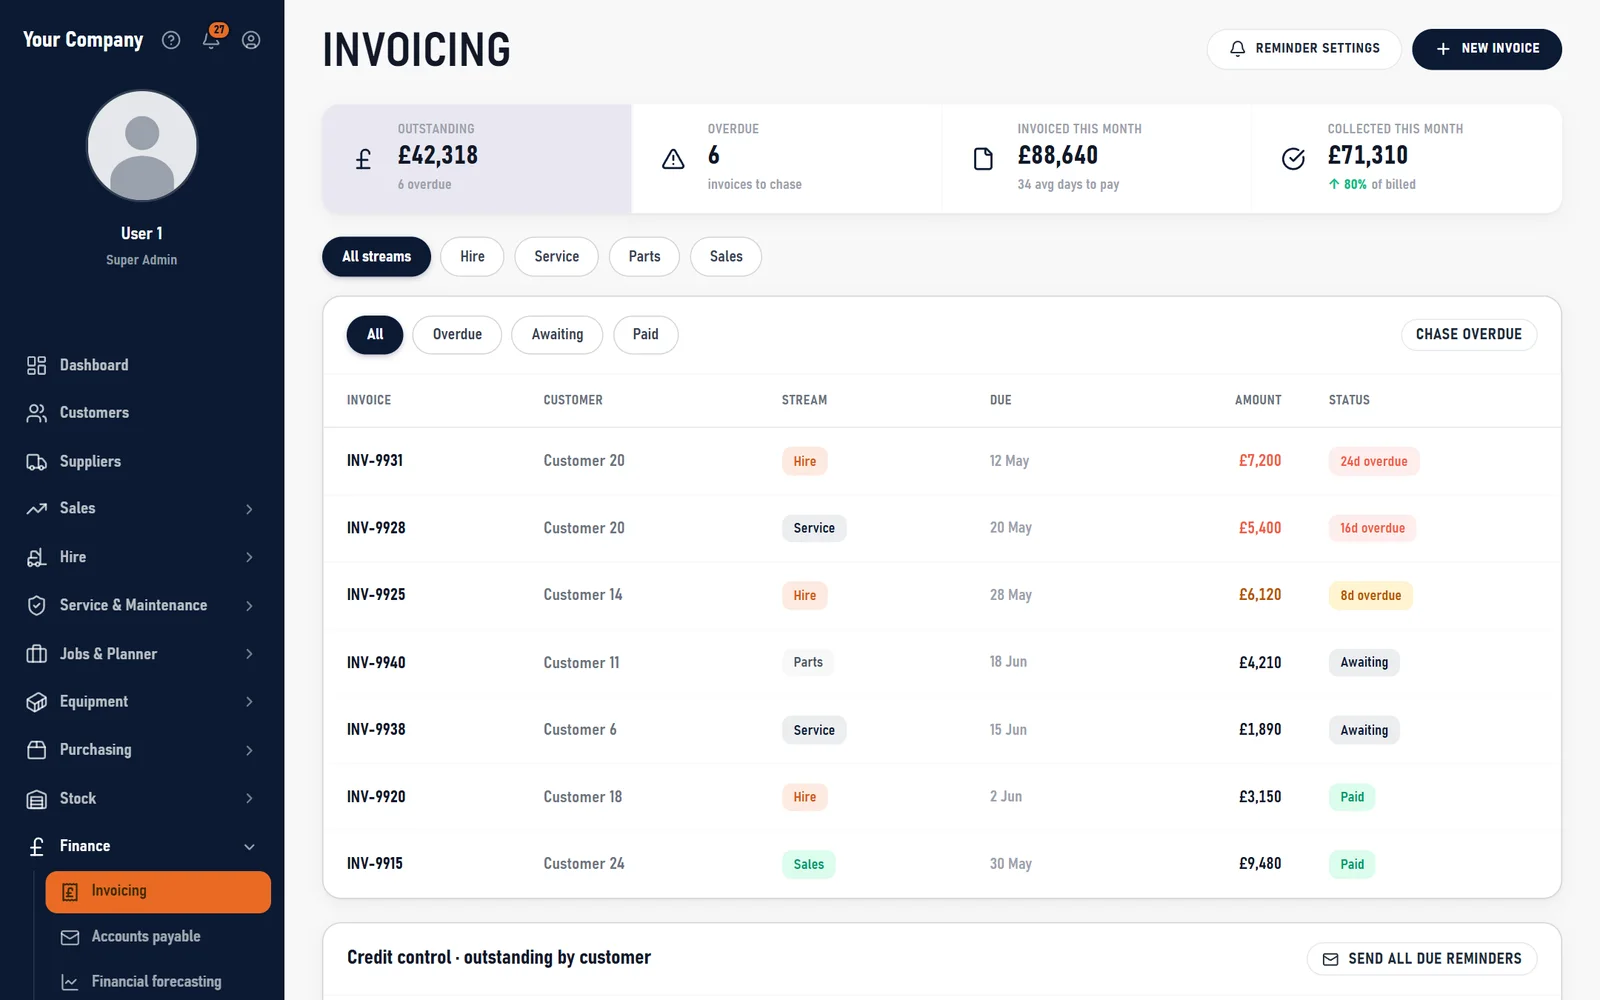Show only Overdue invoices tab
Viewport: 1600px width, 1000px height.
[457, 335]
